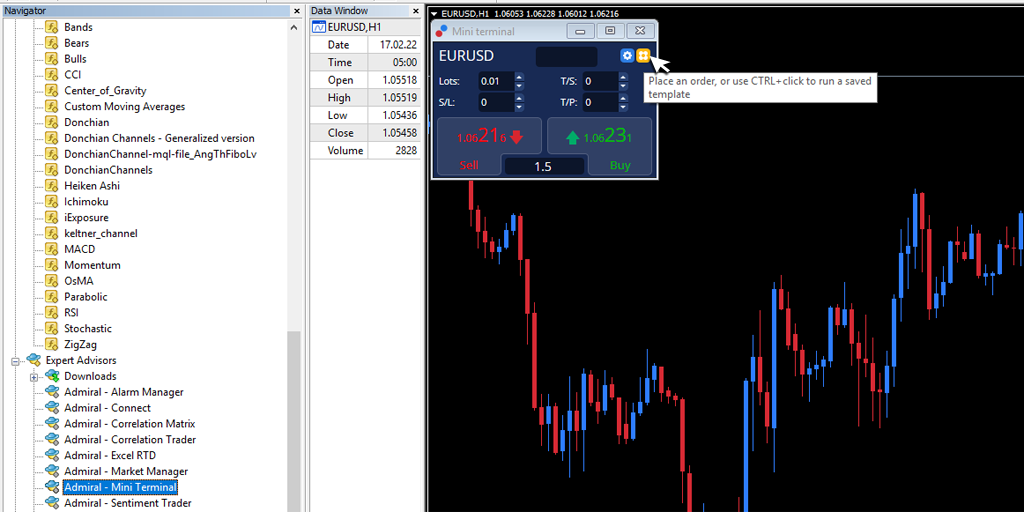Click the Navigator scroll up arrow
The width and height of the screenshot is (1024, 512).
(x=293, y=27)
